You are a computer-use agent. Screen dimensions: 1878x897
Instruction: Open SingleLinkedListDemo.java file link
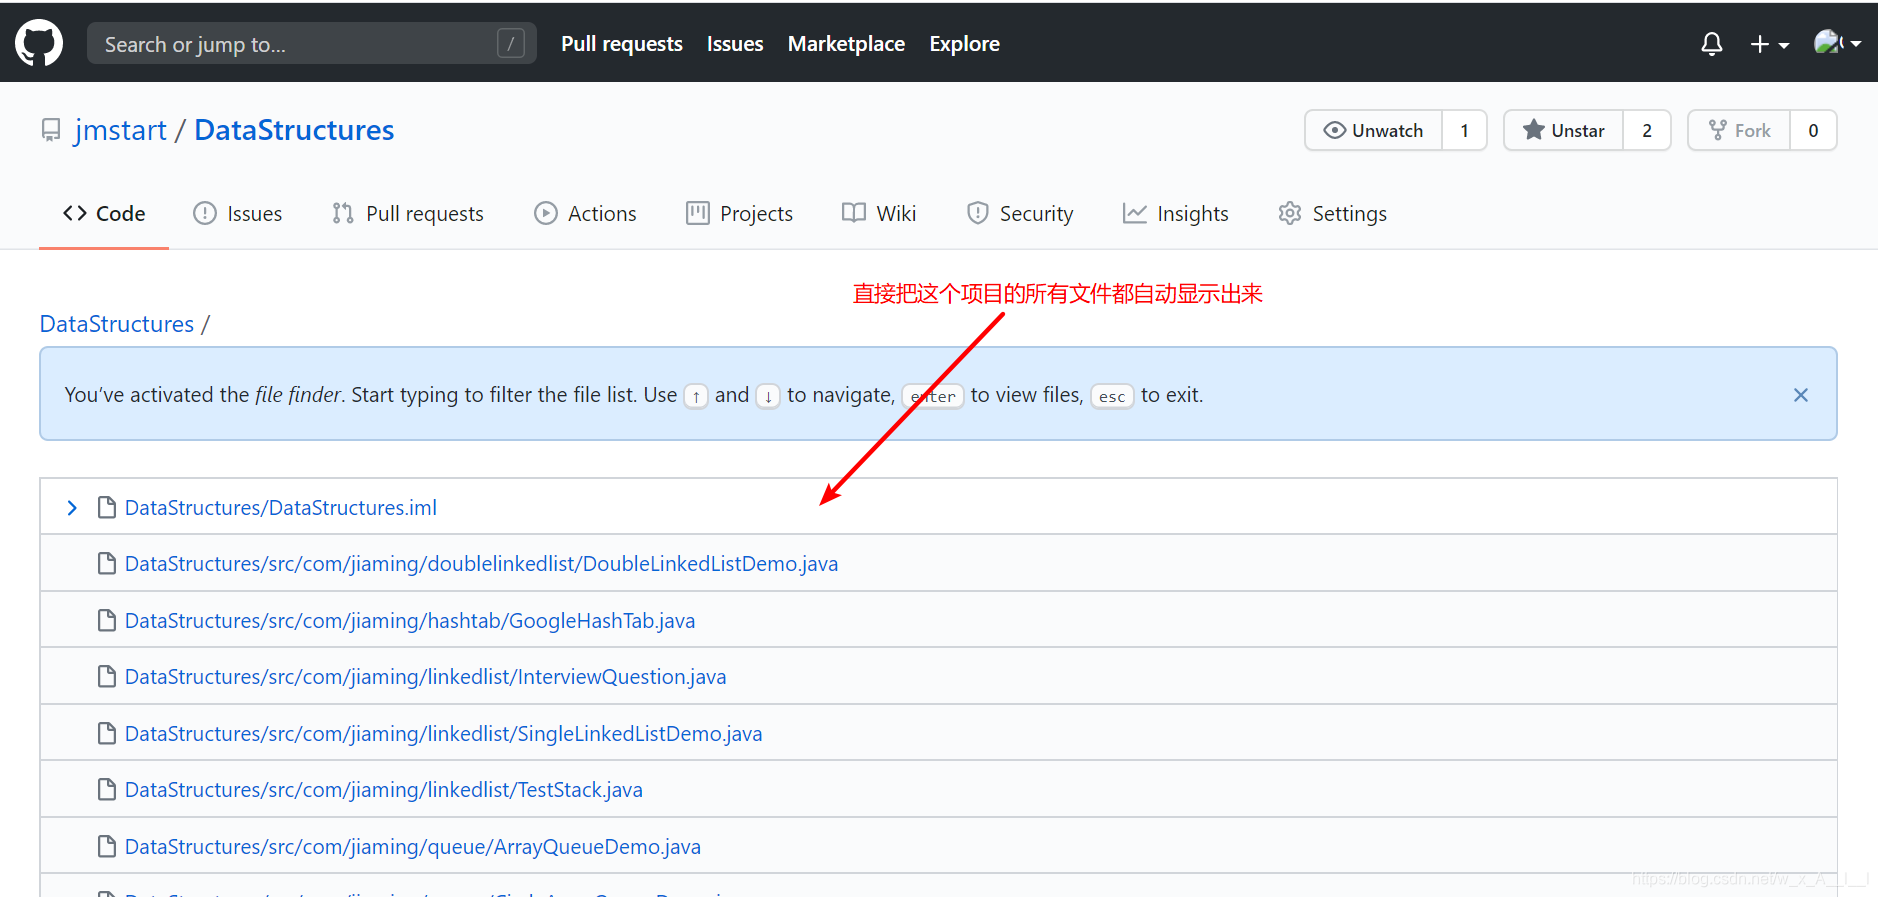pos(443,734)
